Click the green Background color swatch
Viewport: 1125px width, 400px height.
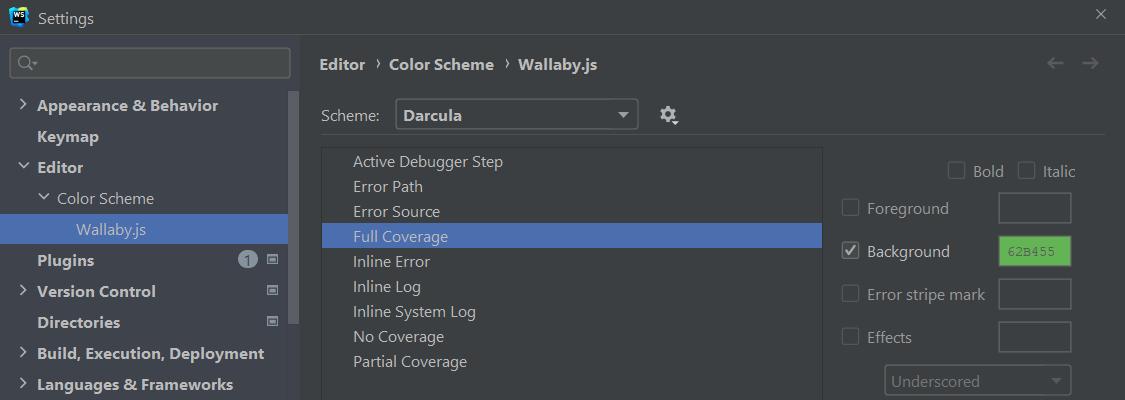1035,252
